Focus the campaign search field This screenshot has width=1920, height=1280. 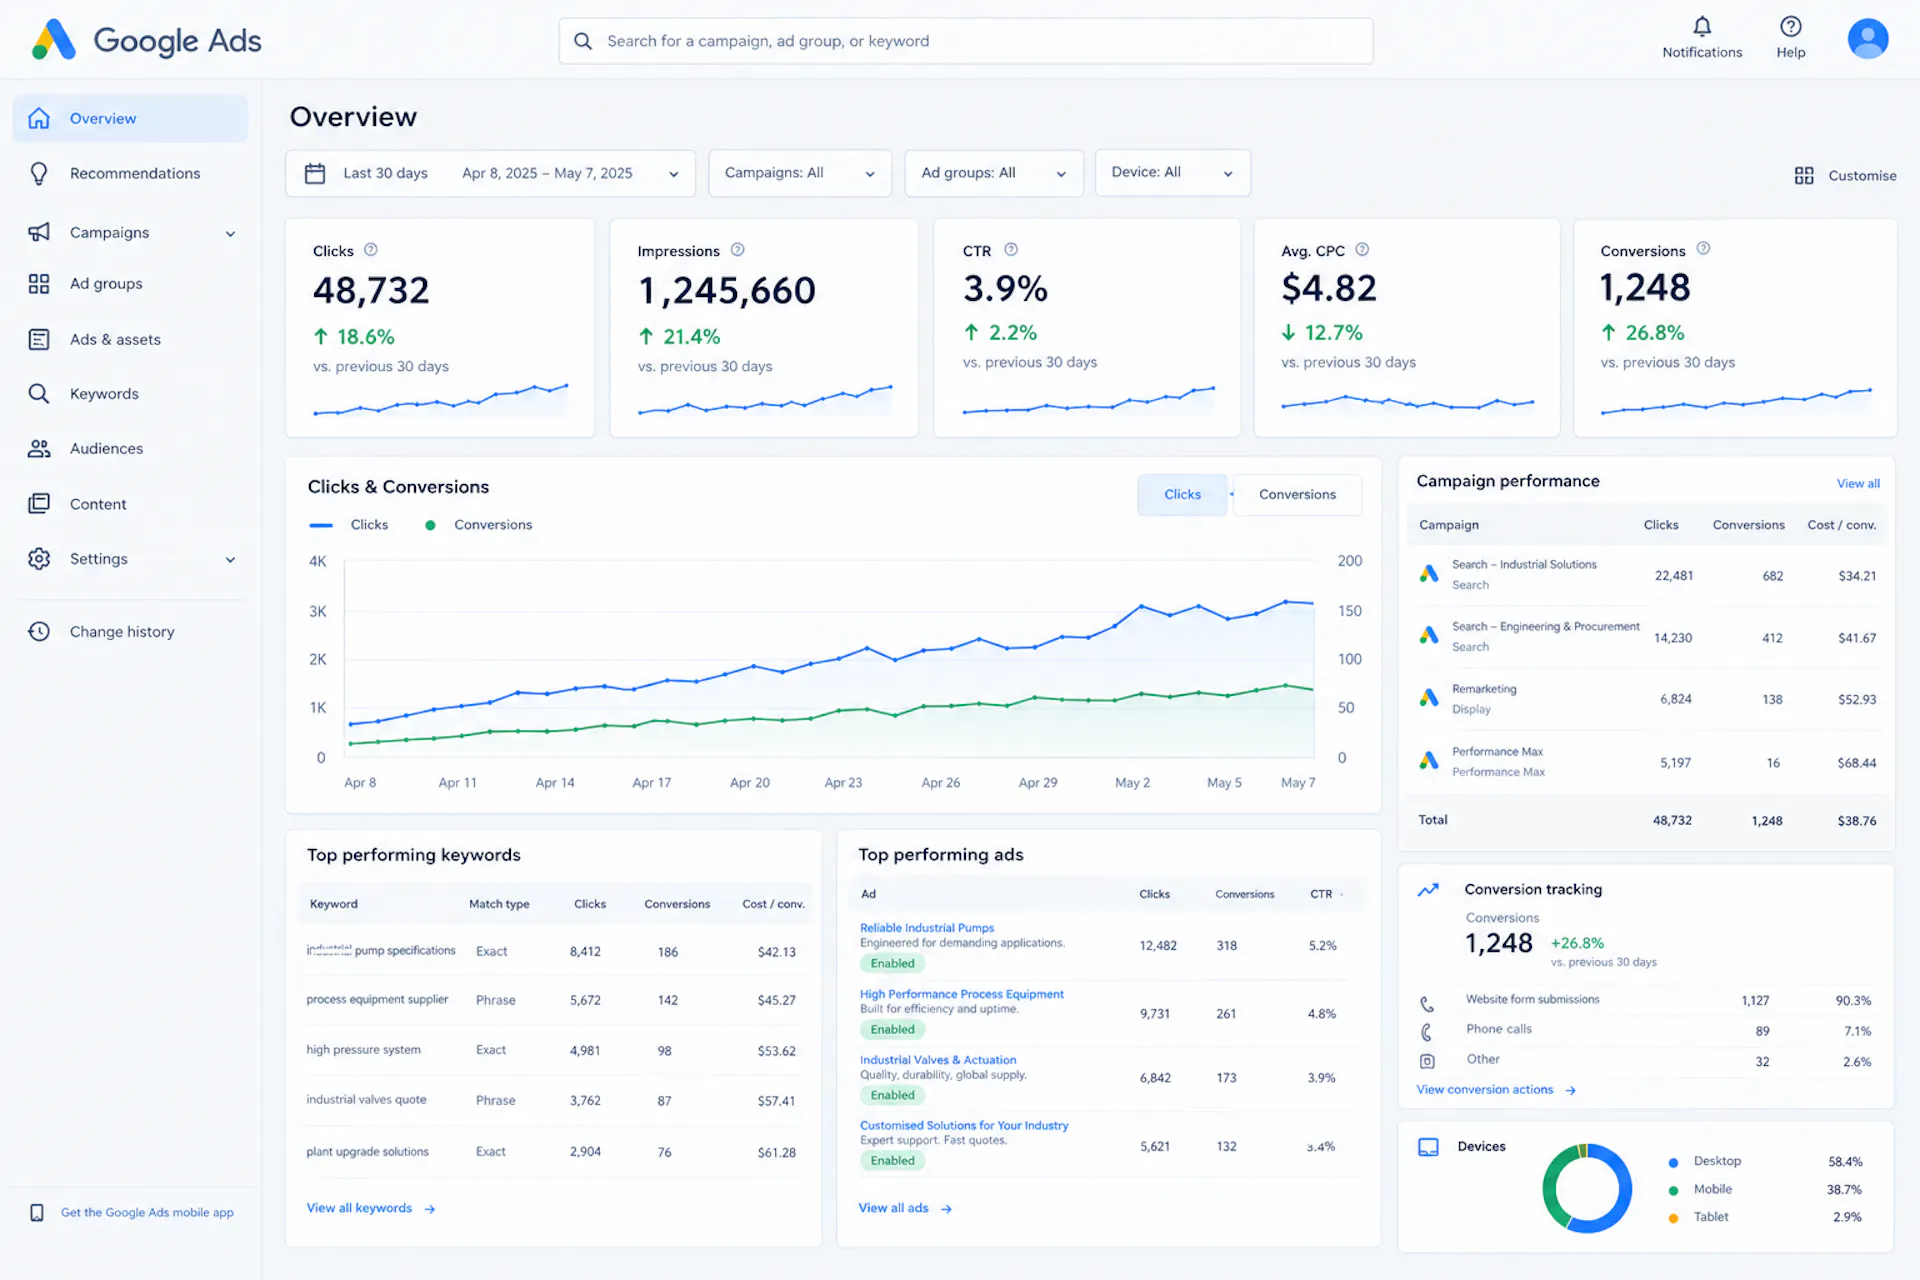(x=966, y=41)
